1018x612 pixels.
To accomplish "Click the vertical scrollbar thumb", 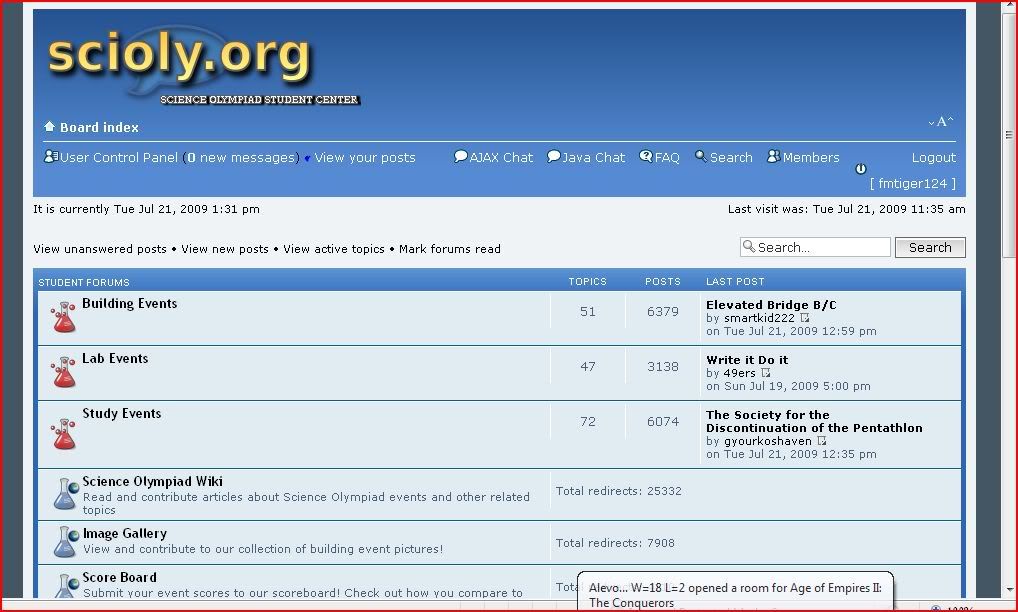I will (x=1008, y=134).
